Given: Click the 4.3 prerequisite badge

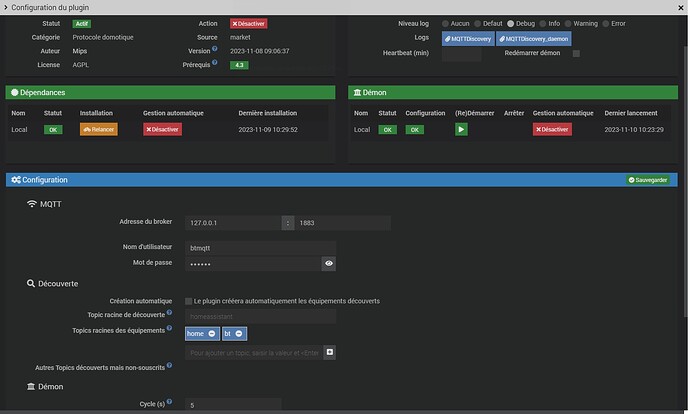Looking at the screenshot, I should tap(239, 65).
